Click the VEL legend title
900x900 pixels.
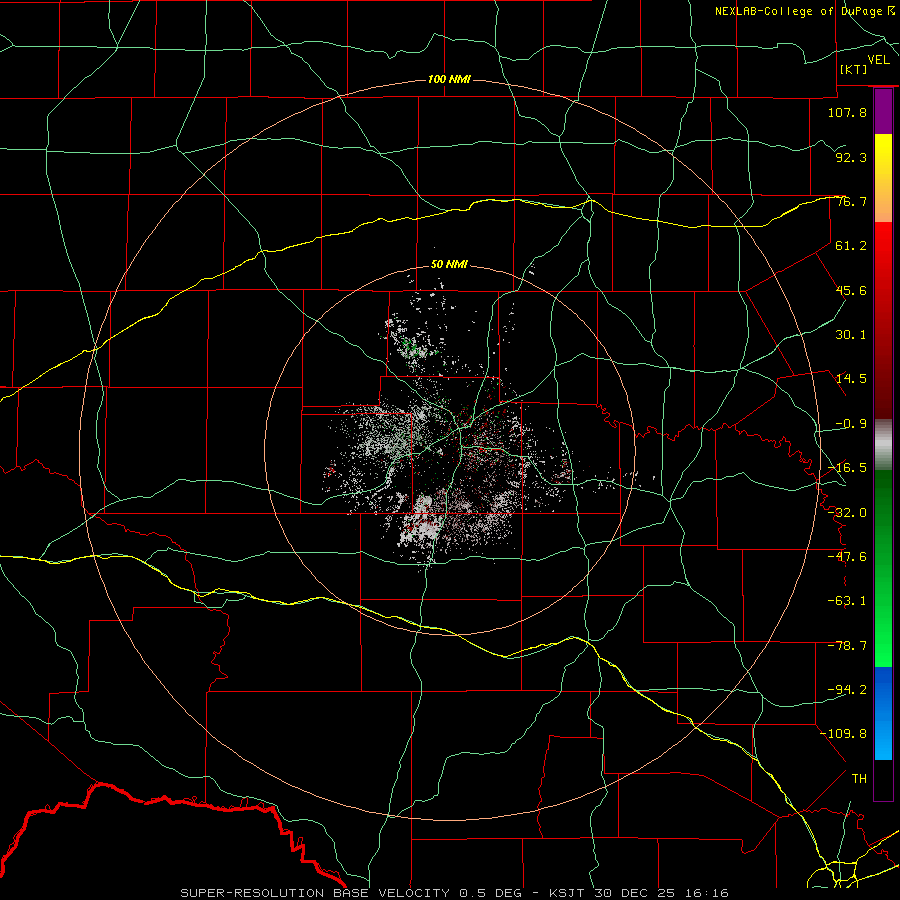click(x=878, y=59)
